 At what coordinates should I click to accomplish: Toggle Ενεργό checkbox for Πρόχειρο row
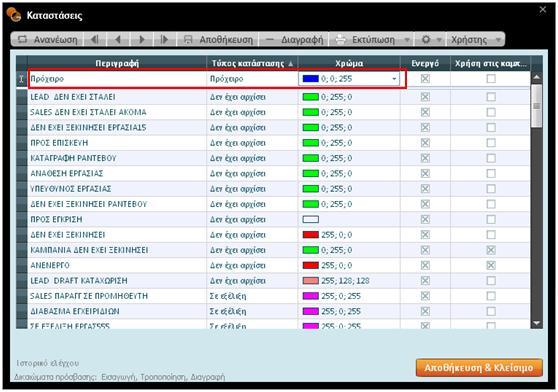[x=425, y=79]
